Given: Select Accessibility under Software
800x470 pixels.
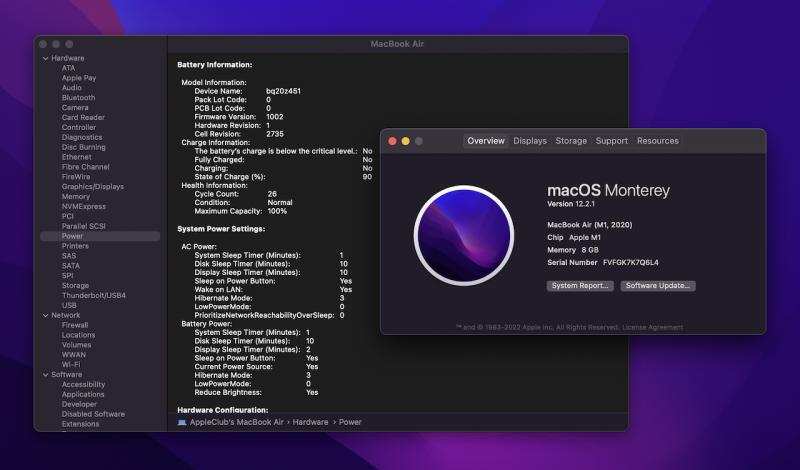Looking at the screenshot, I should 83,385.
